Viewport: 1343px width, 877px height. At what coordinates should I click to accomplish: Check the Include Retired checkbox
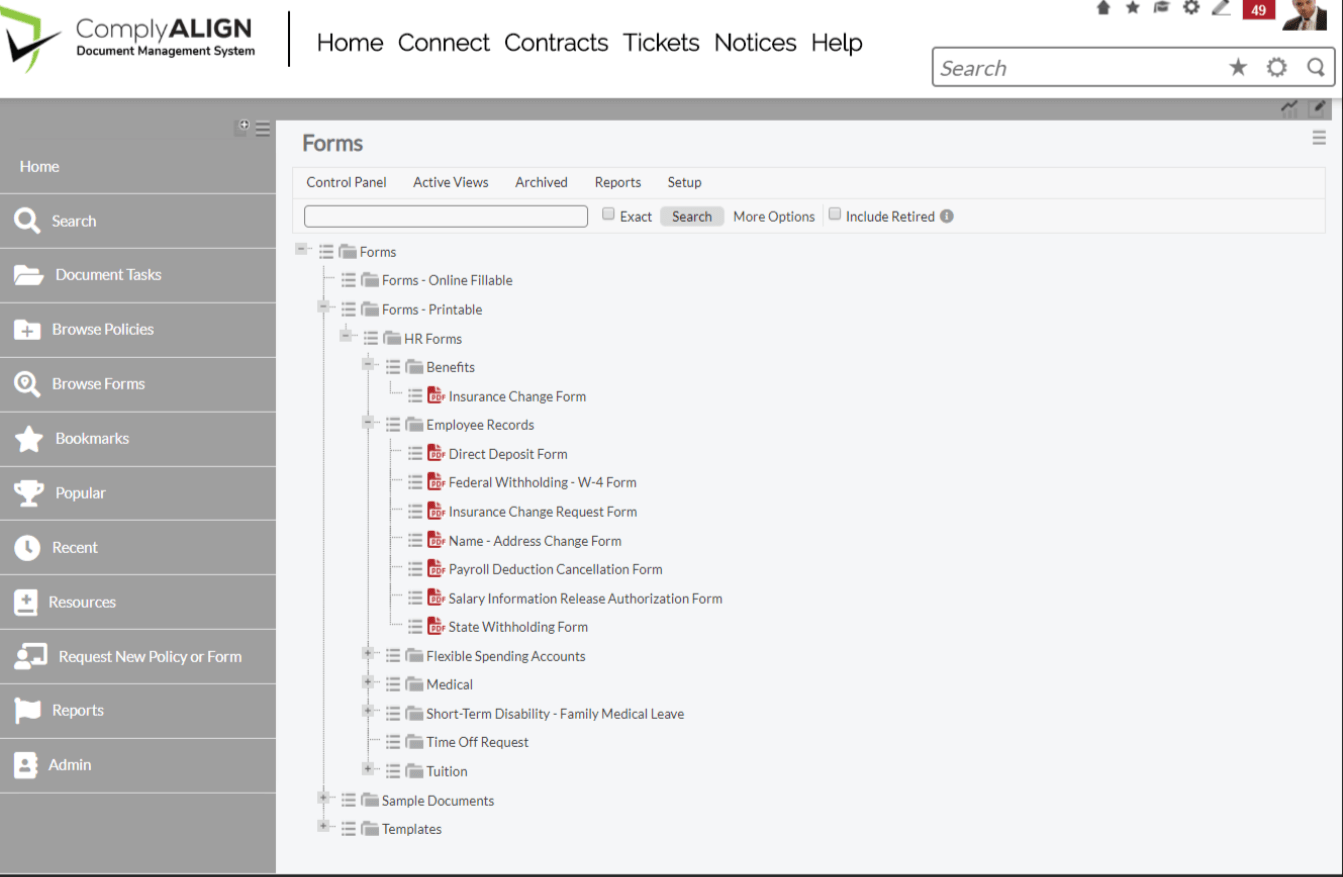coord(835,215)
